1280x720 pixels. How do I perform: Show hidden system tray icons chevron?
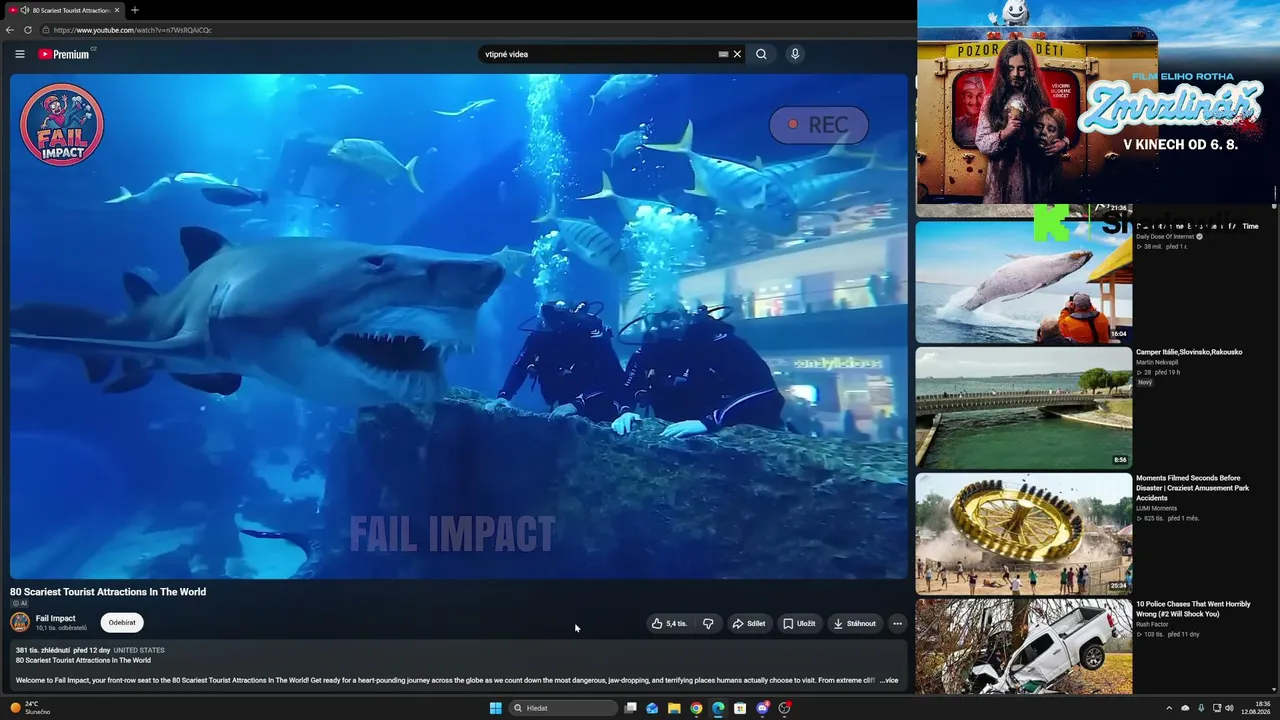tap(1168, 708)
